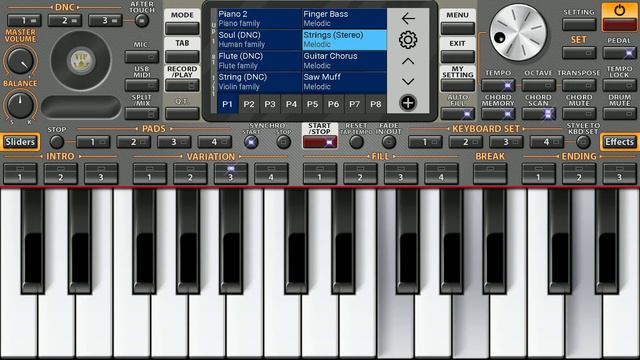The width and height of the screenshot is (640, 360).
Task: Click the Q.T. button
Action: (182, 113)
